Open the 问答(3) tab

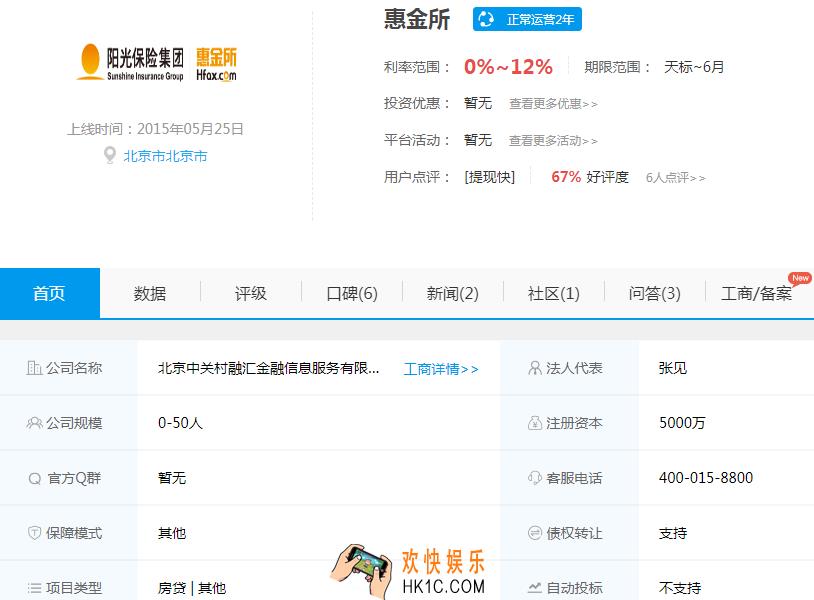tap(655, 293)
